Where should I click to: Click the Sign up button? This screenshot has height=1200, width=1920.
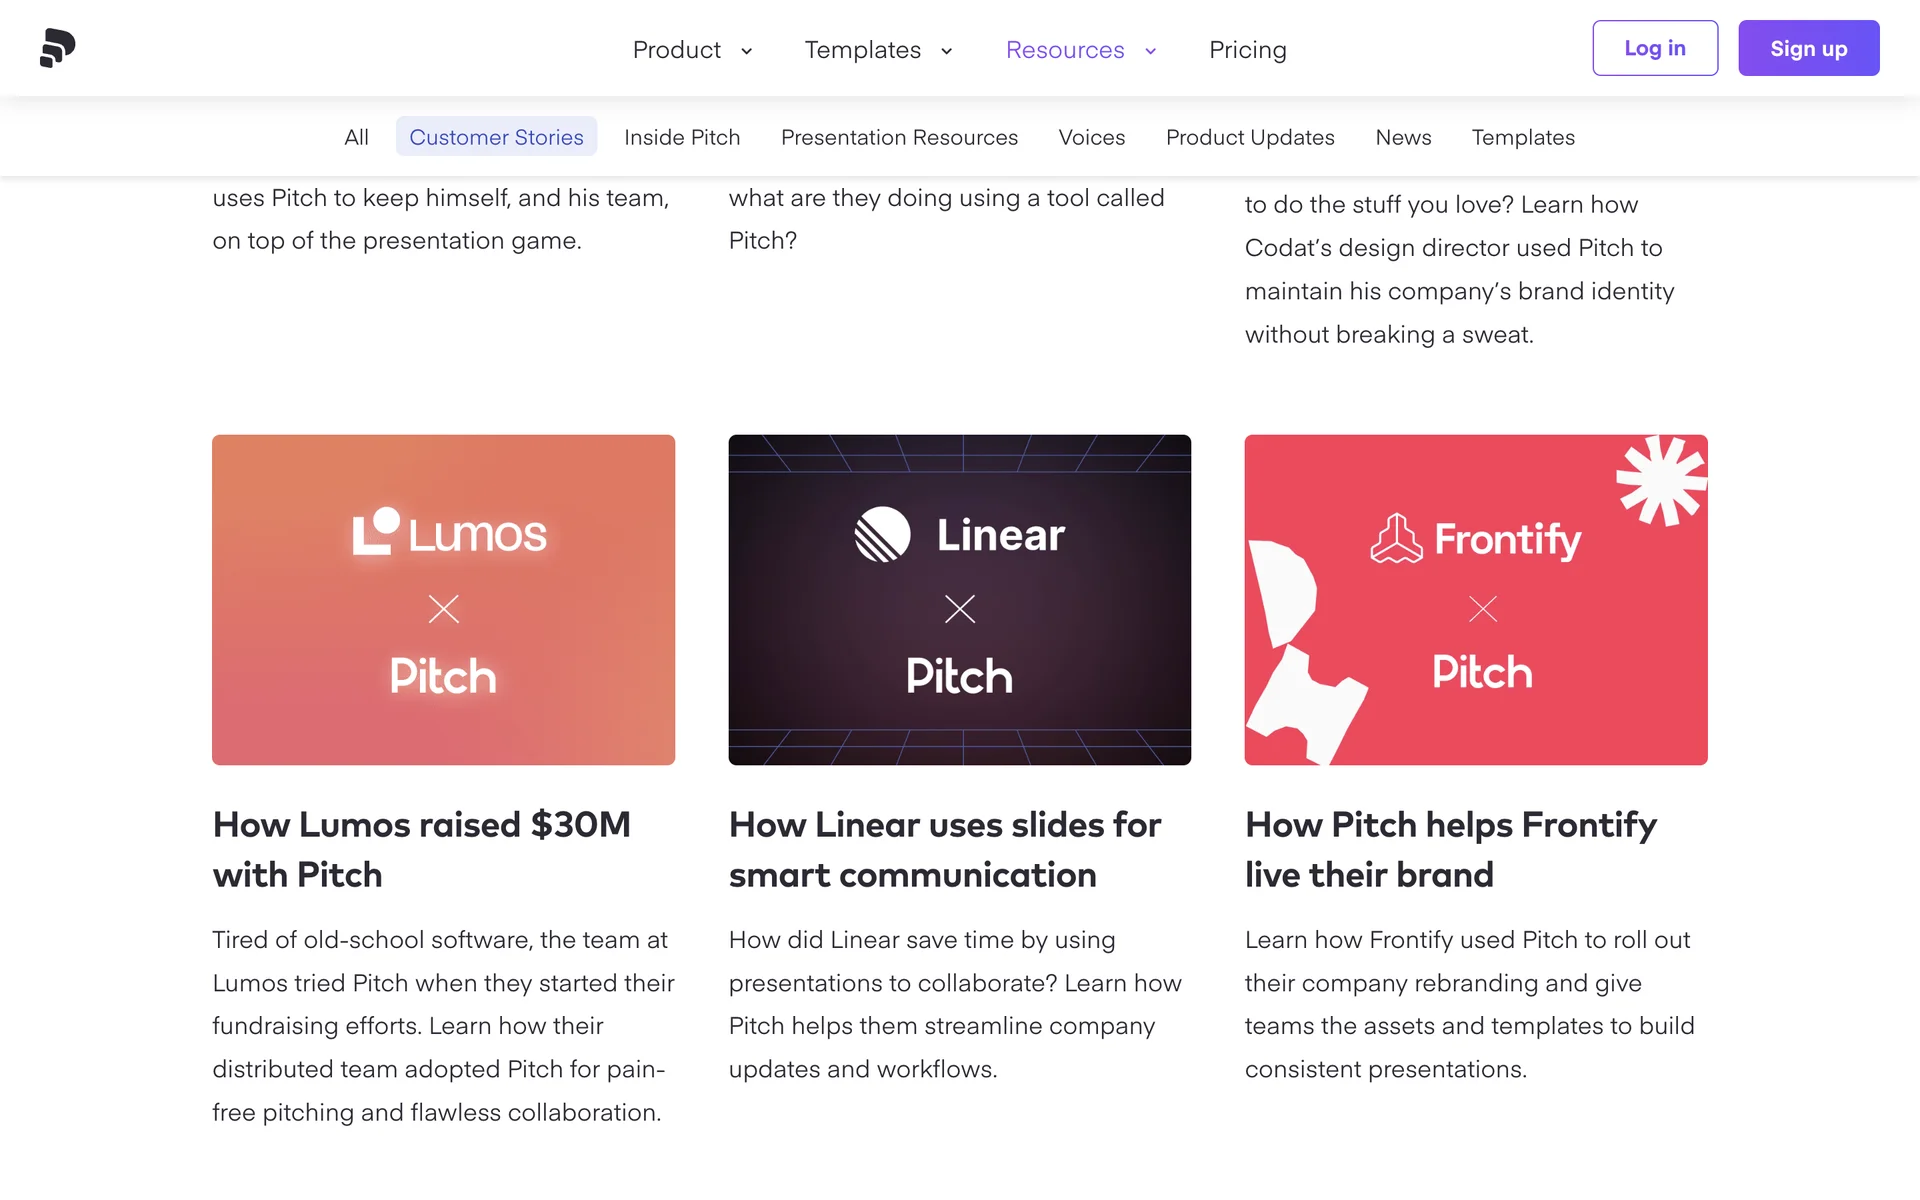point(1808,48)
